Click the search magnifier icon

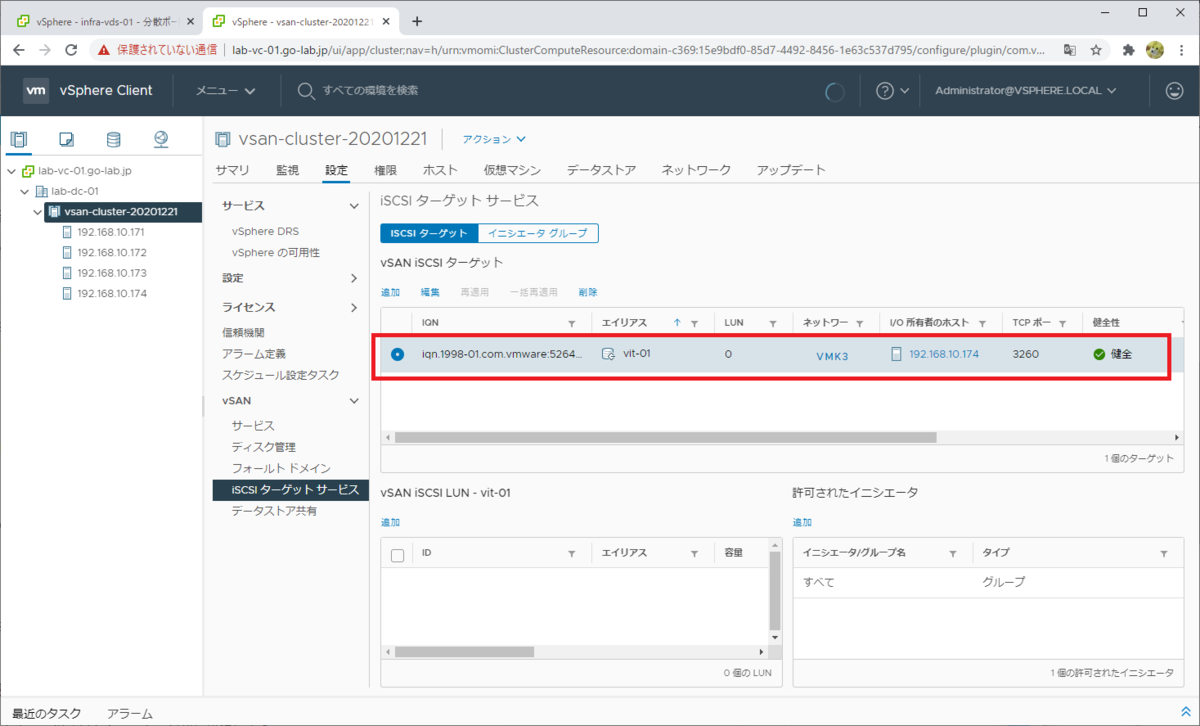(306, 91)
